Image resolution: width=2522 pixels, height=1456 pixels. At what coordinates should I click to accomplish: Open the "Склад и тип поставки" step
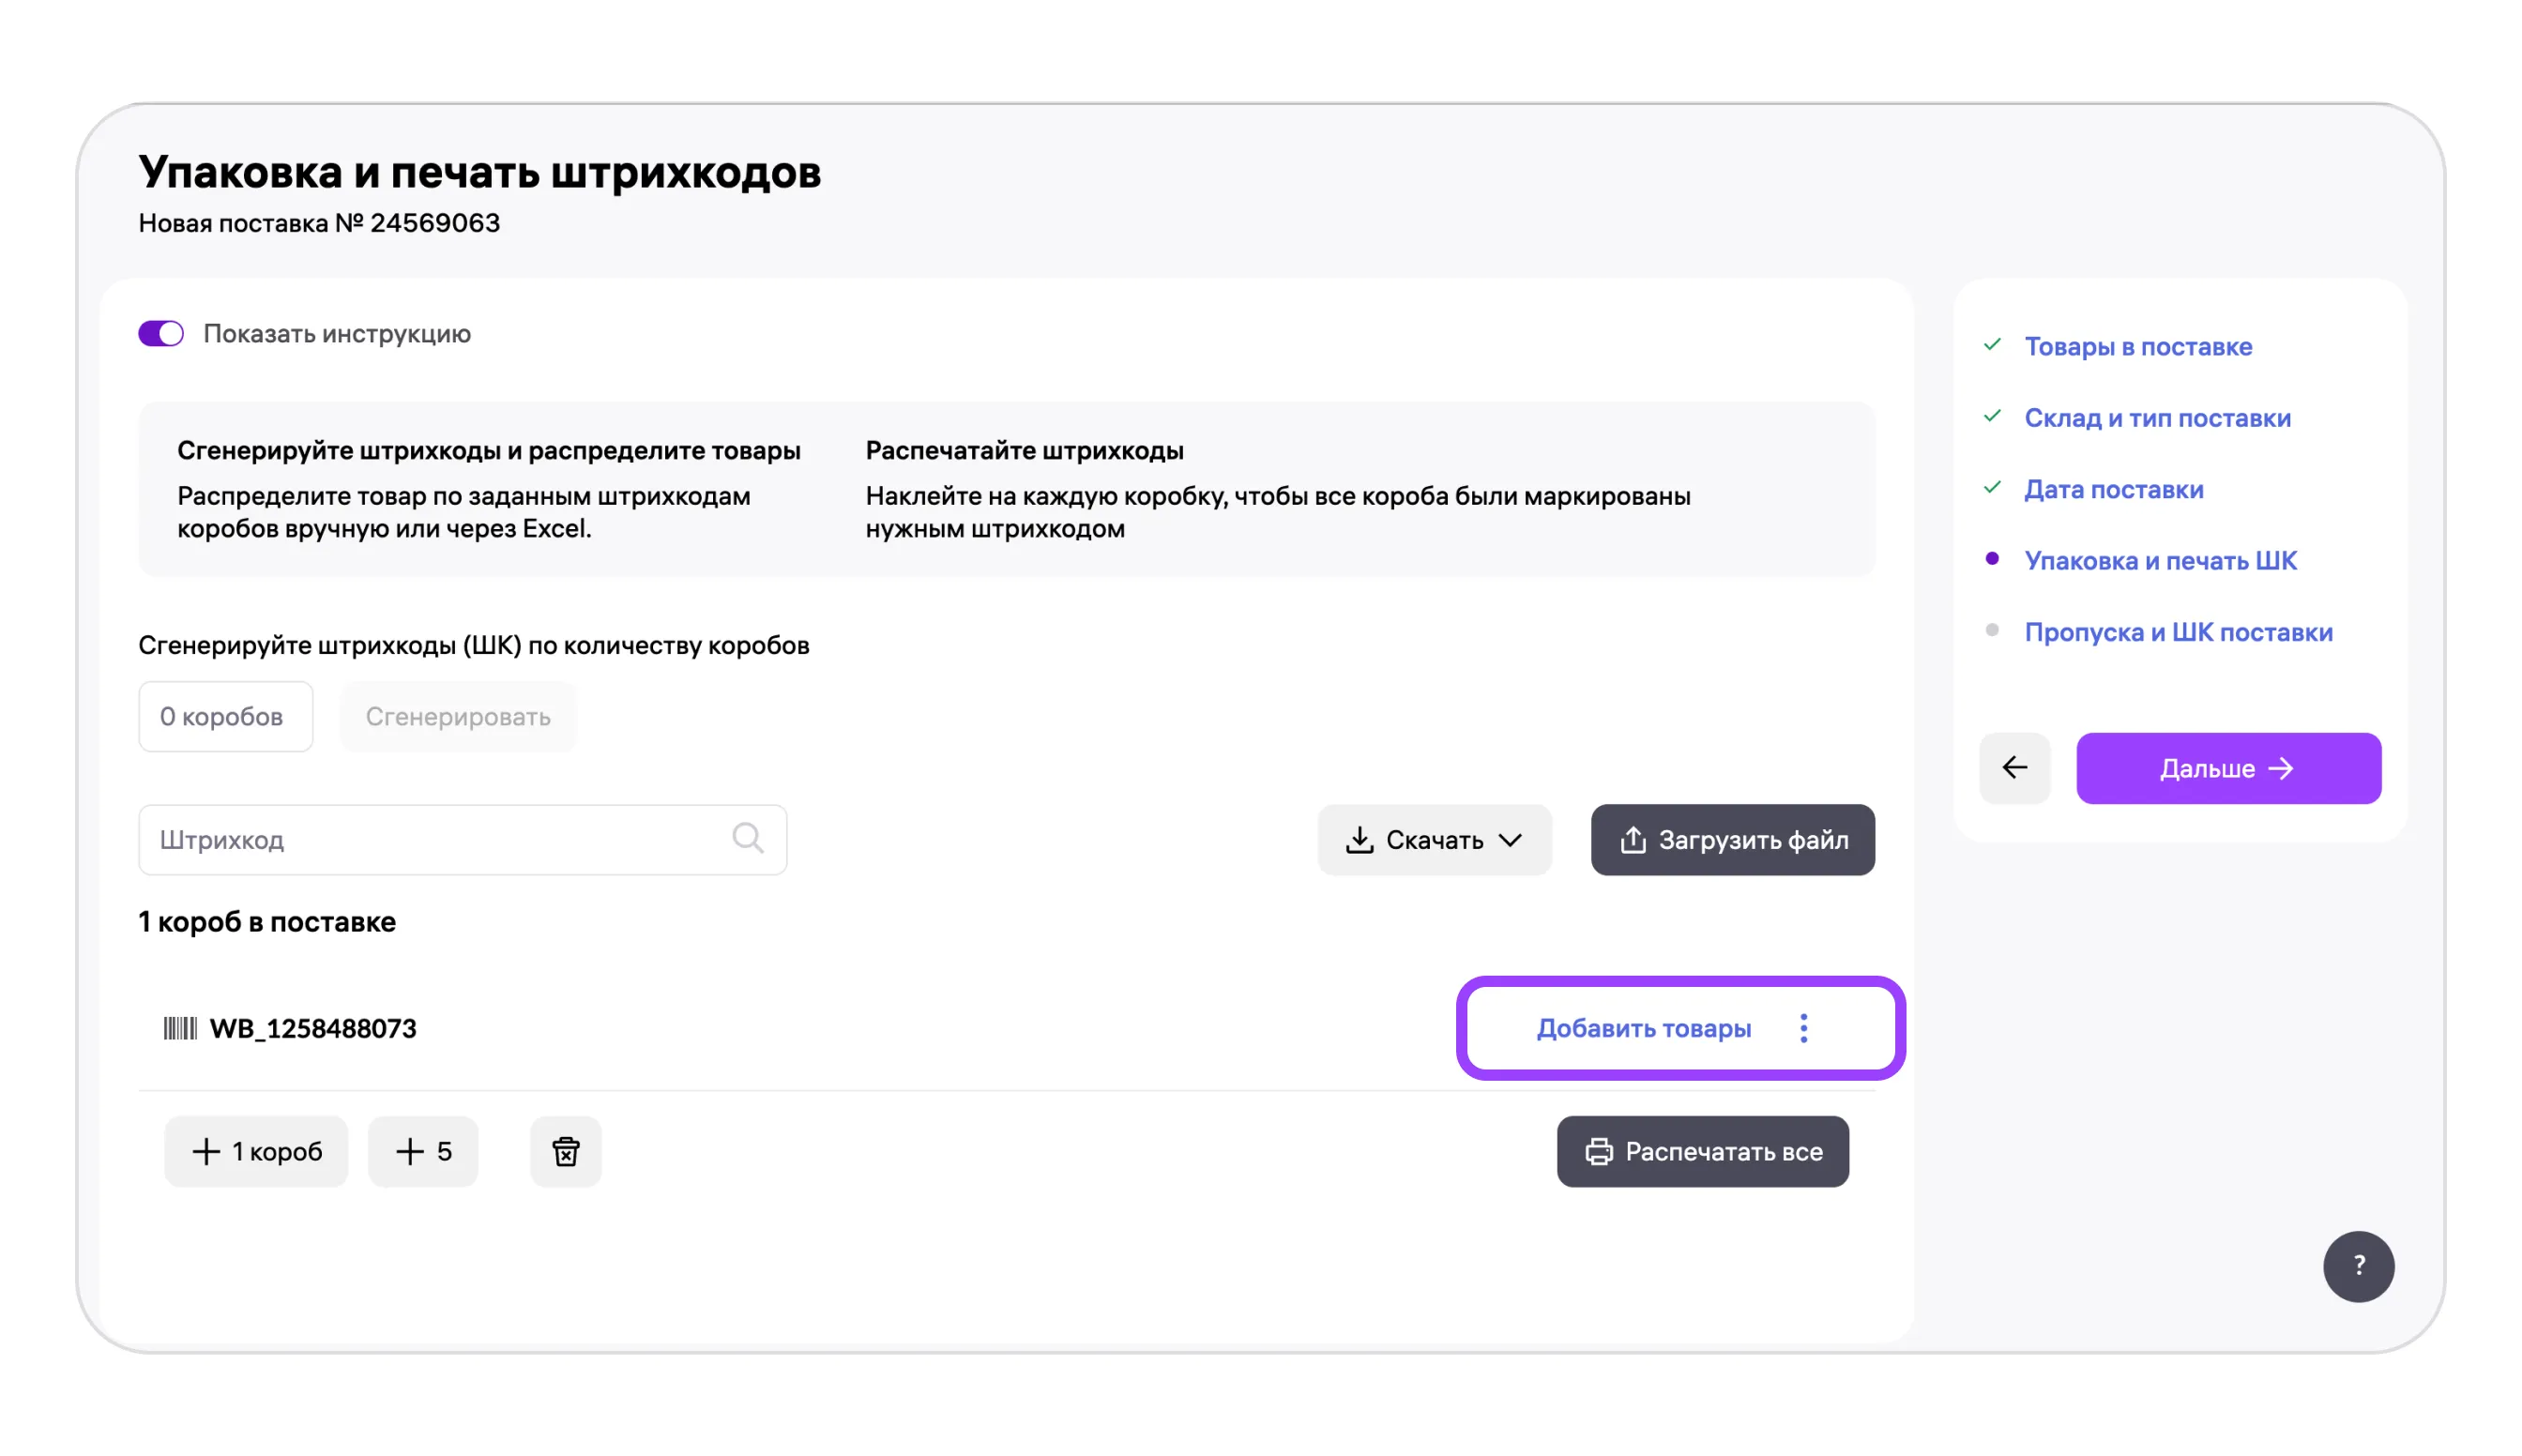(x=2156, y=418)
